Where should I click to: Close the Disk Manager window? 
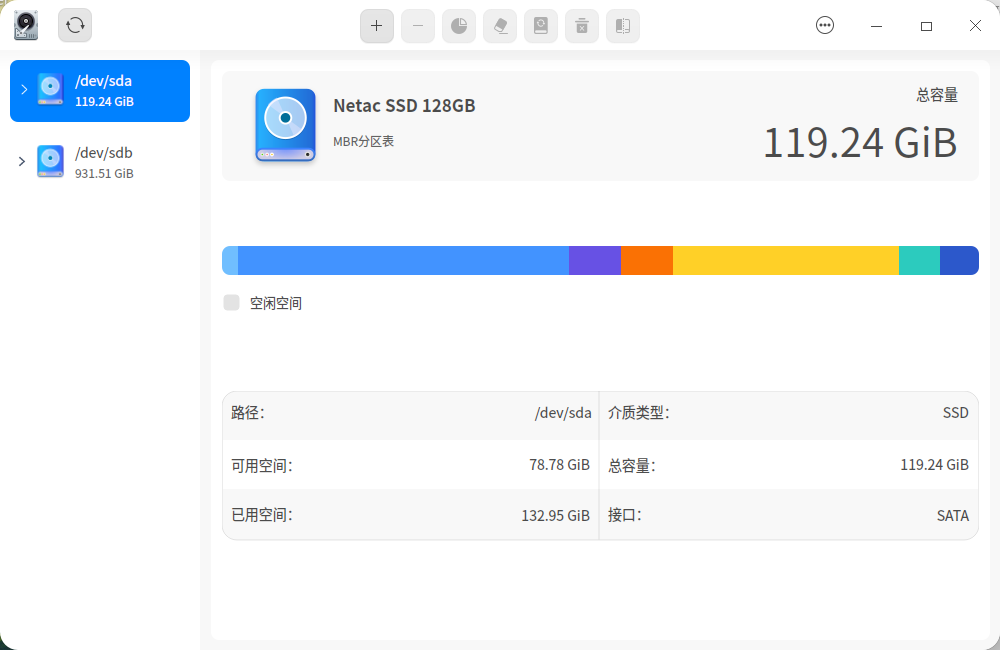pos(975,26)
